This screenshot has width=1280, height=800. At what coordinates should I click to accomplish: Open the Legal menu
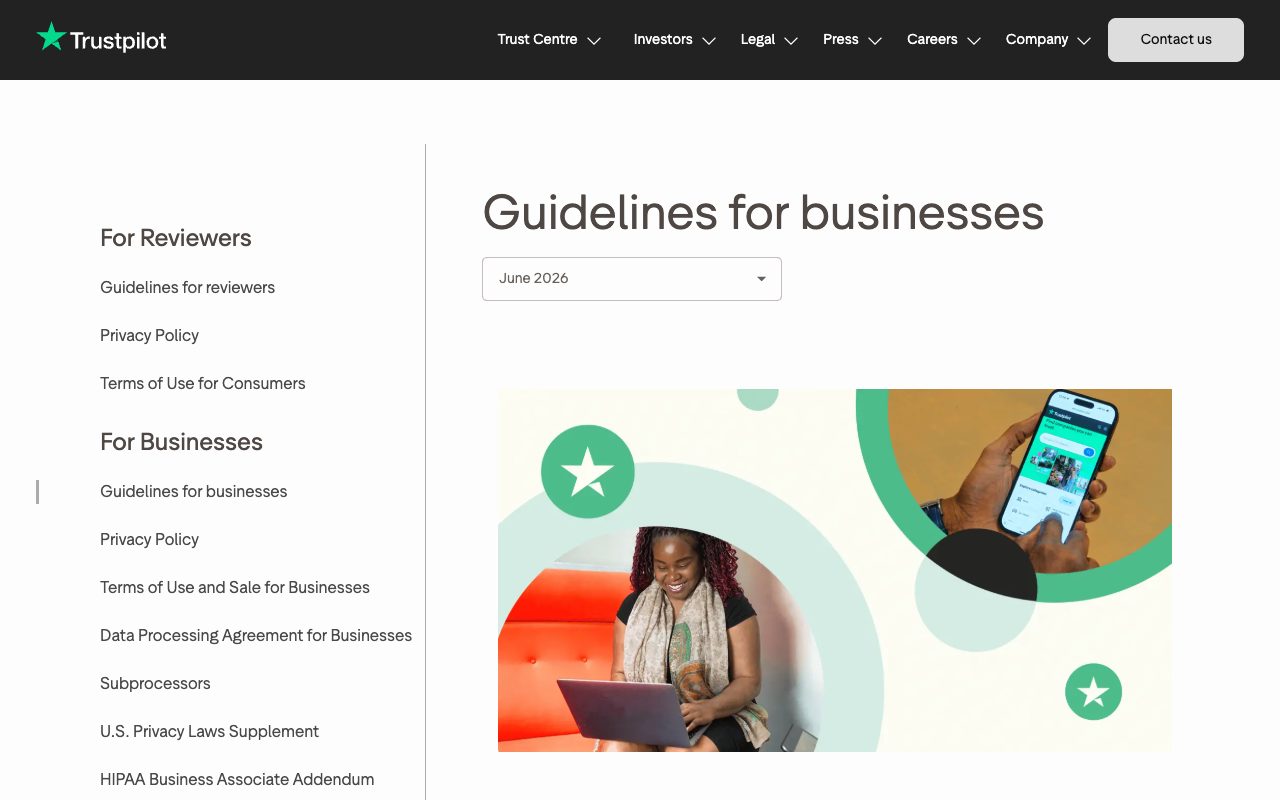[x=758, y=40]
